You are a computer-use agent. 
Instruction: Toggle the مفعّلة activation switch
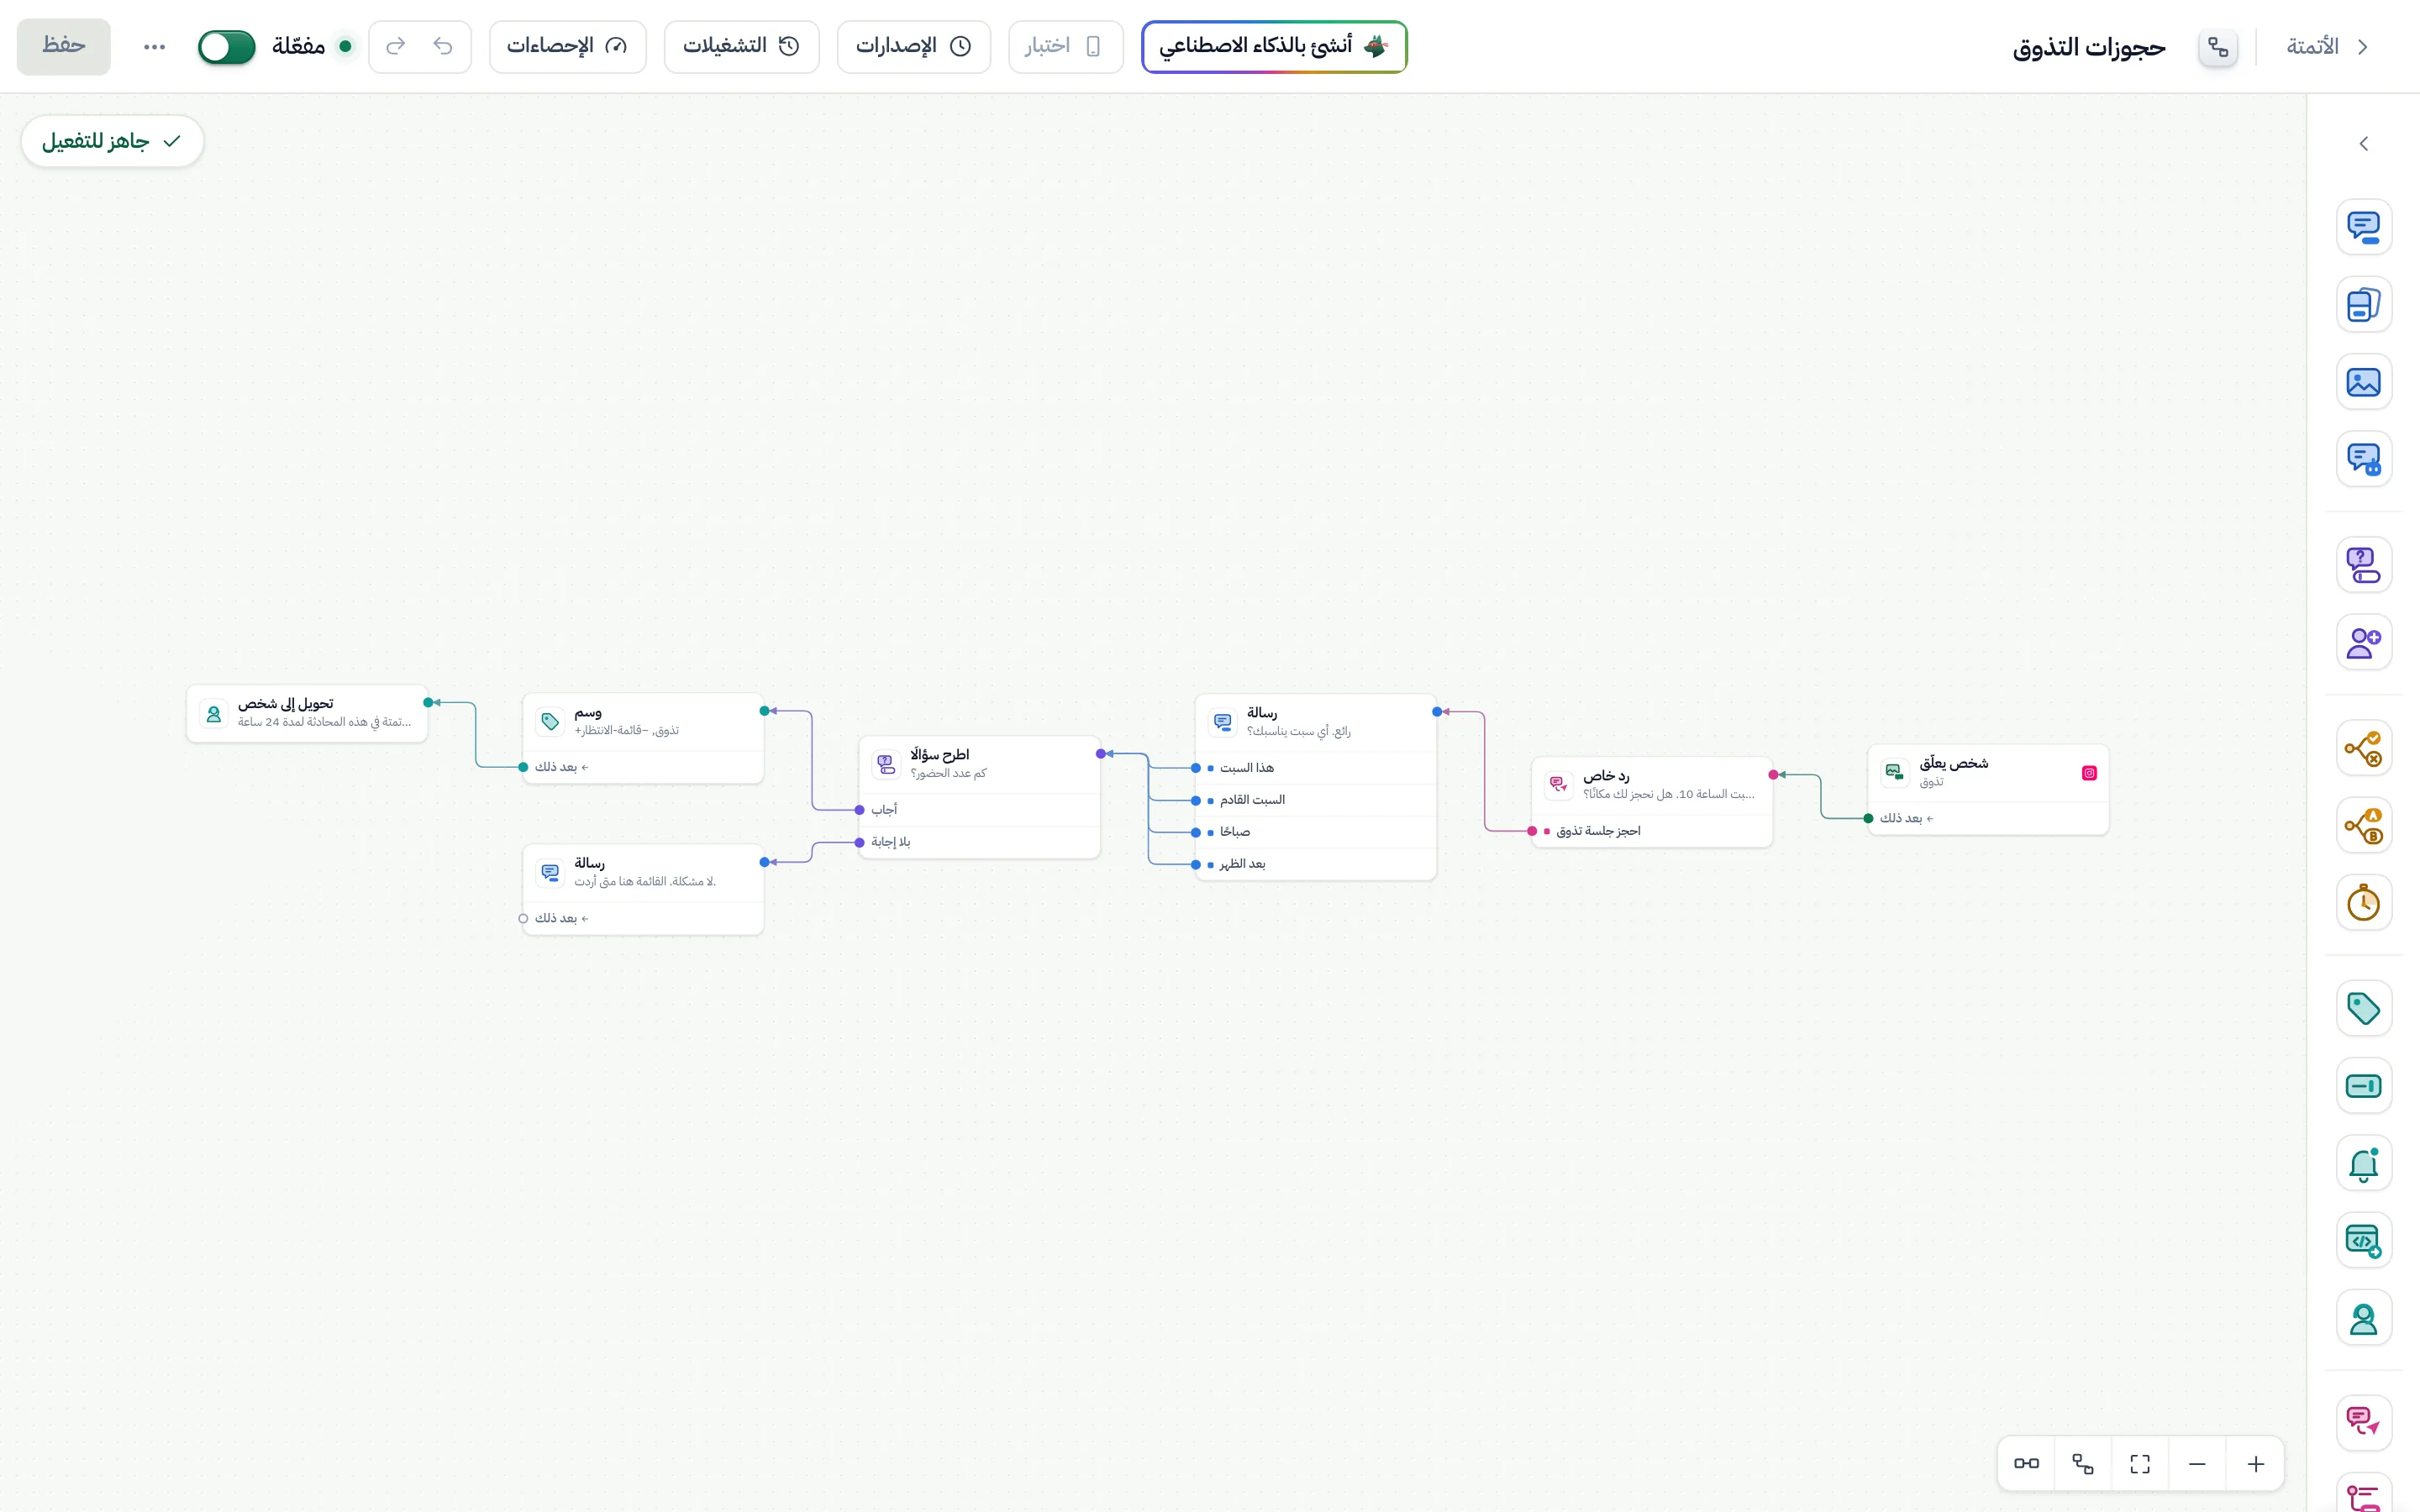227,46
